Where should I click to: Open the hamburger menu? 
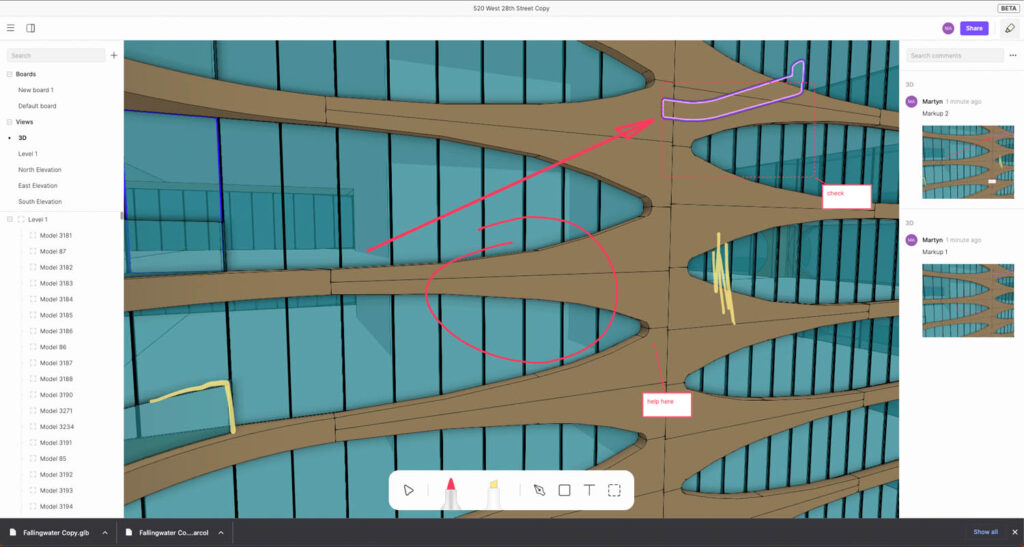(x=11, y=28)
